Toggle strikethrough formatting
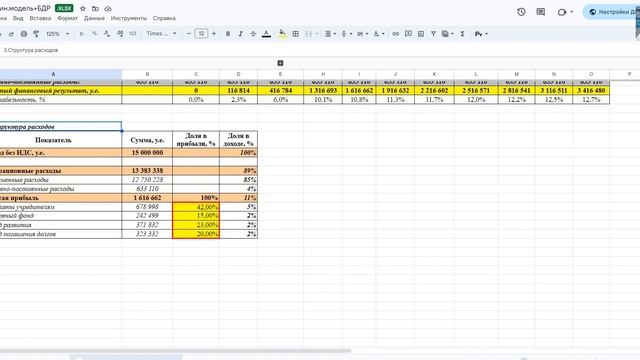This screenshot has width=640, height=360. tap(253, 34)
